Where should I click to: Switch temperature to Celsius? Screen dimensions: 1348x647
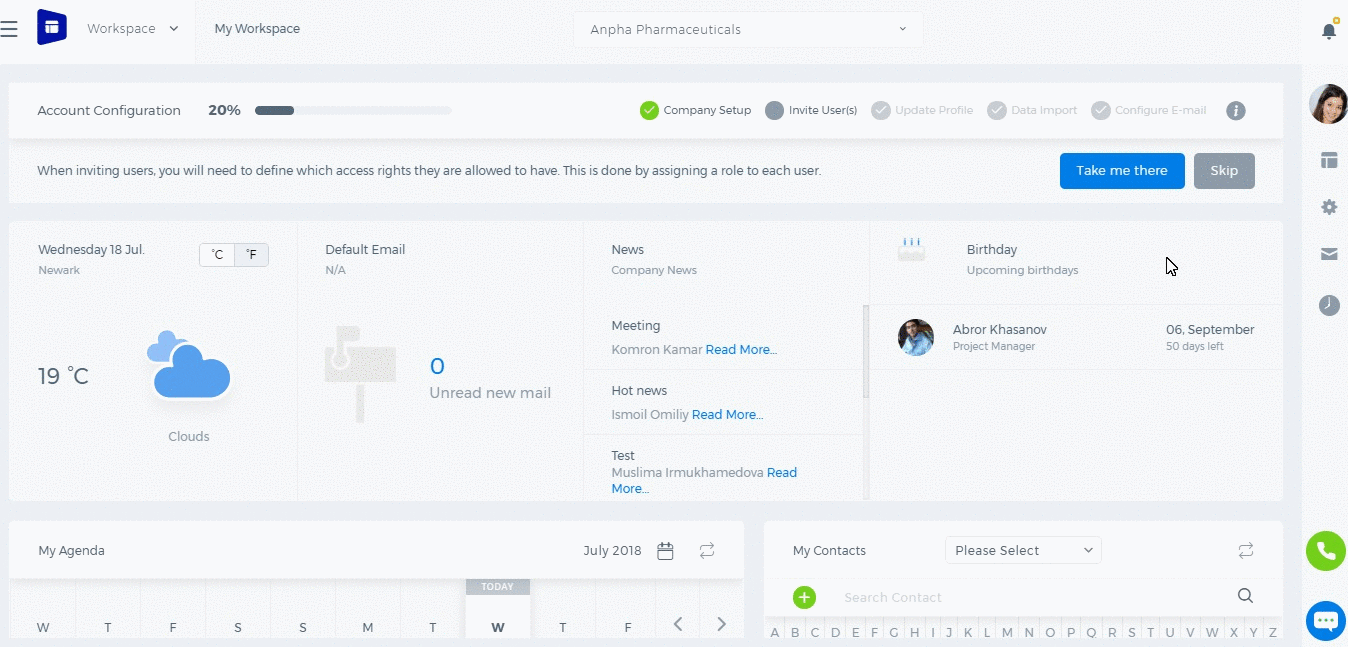coord(217,255)
